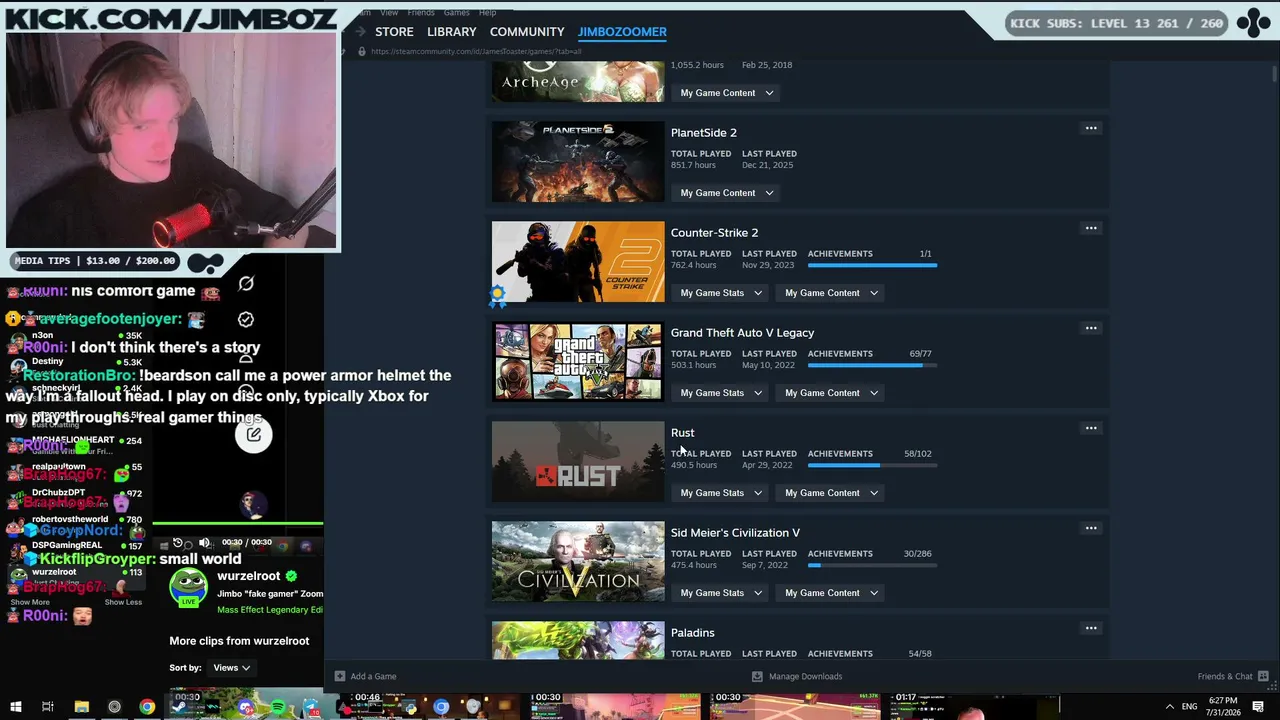Open the options menu for Sid Meier's Civilization V
Viewport: 1280px width, 720px height.
pos(1091,528)
